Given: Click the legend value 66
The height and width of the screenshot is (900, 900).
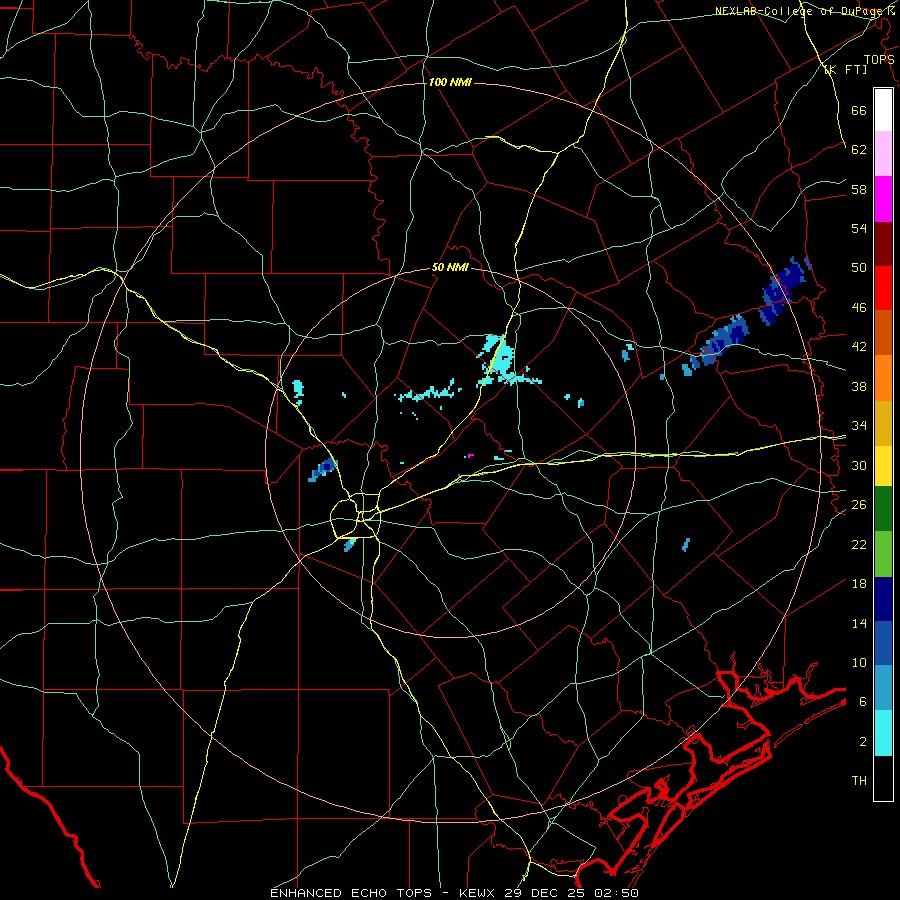Looking at the screenshot, I should point(859,110).
